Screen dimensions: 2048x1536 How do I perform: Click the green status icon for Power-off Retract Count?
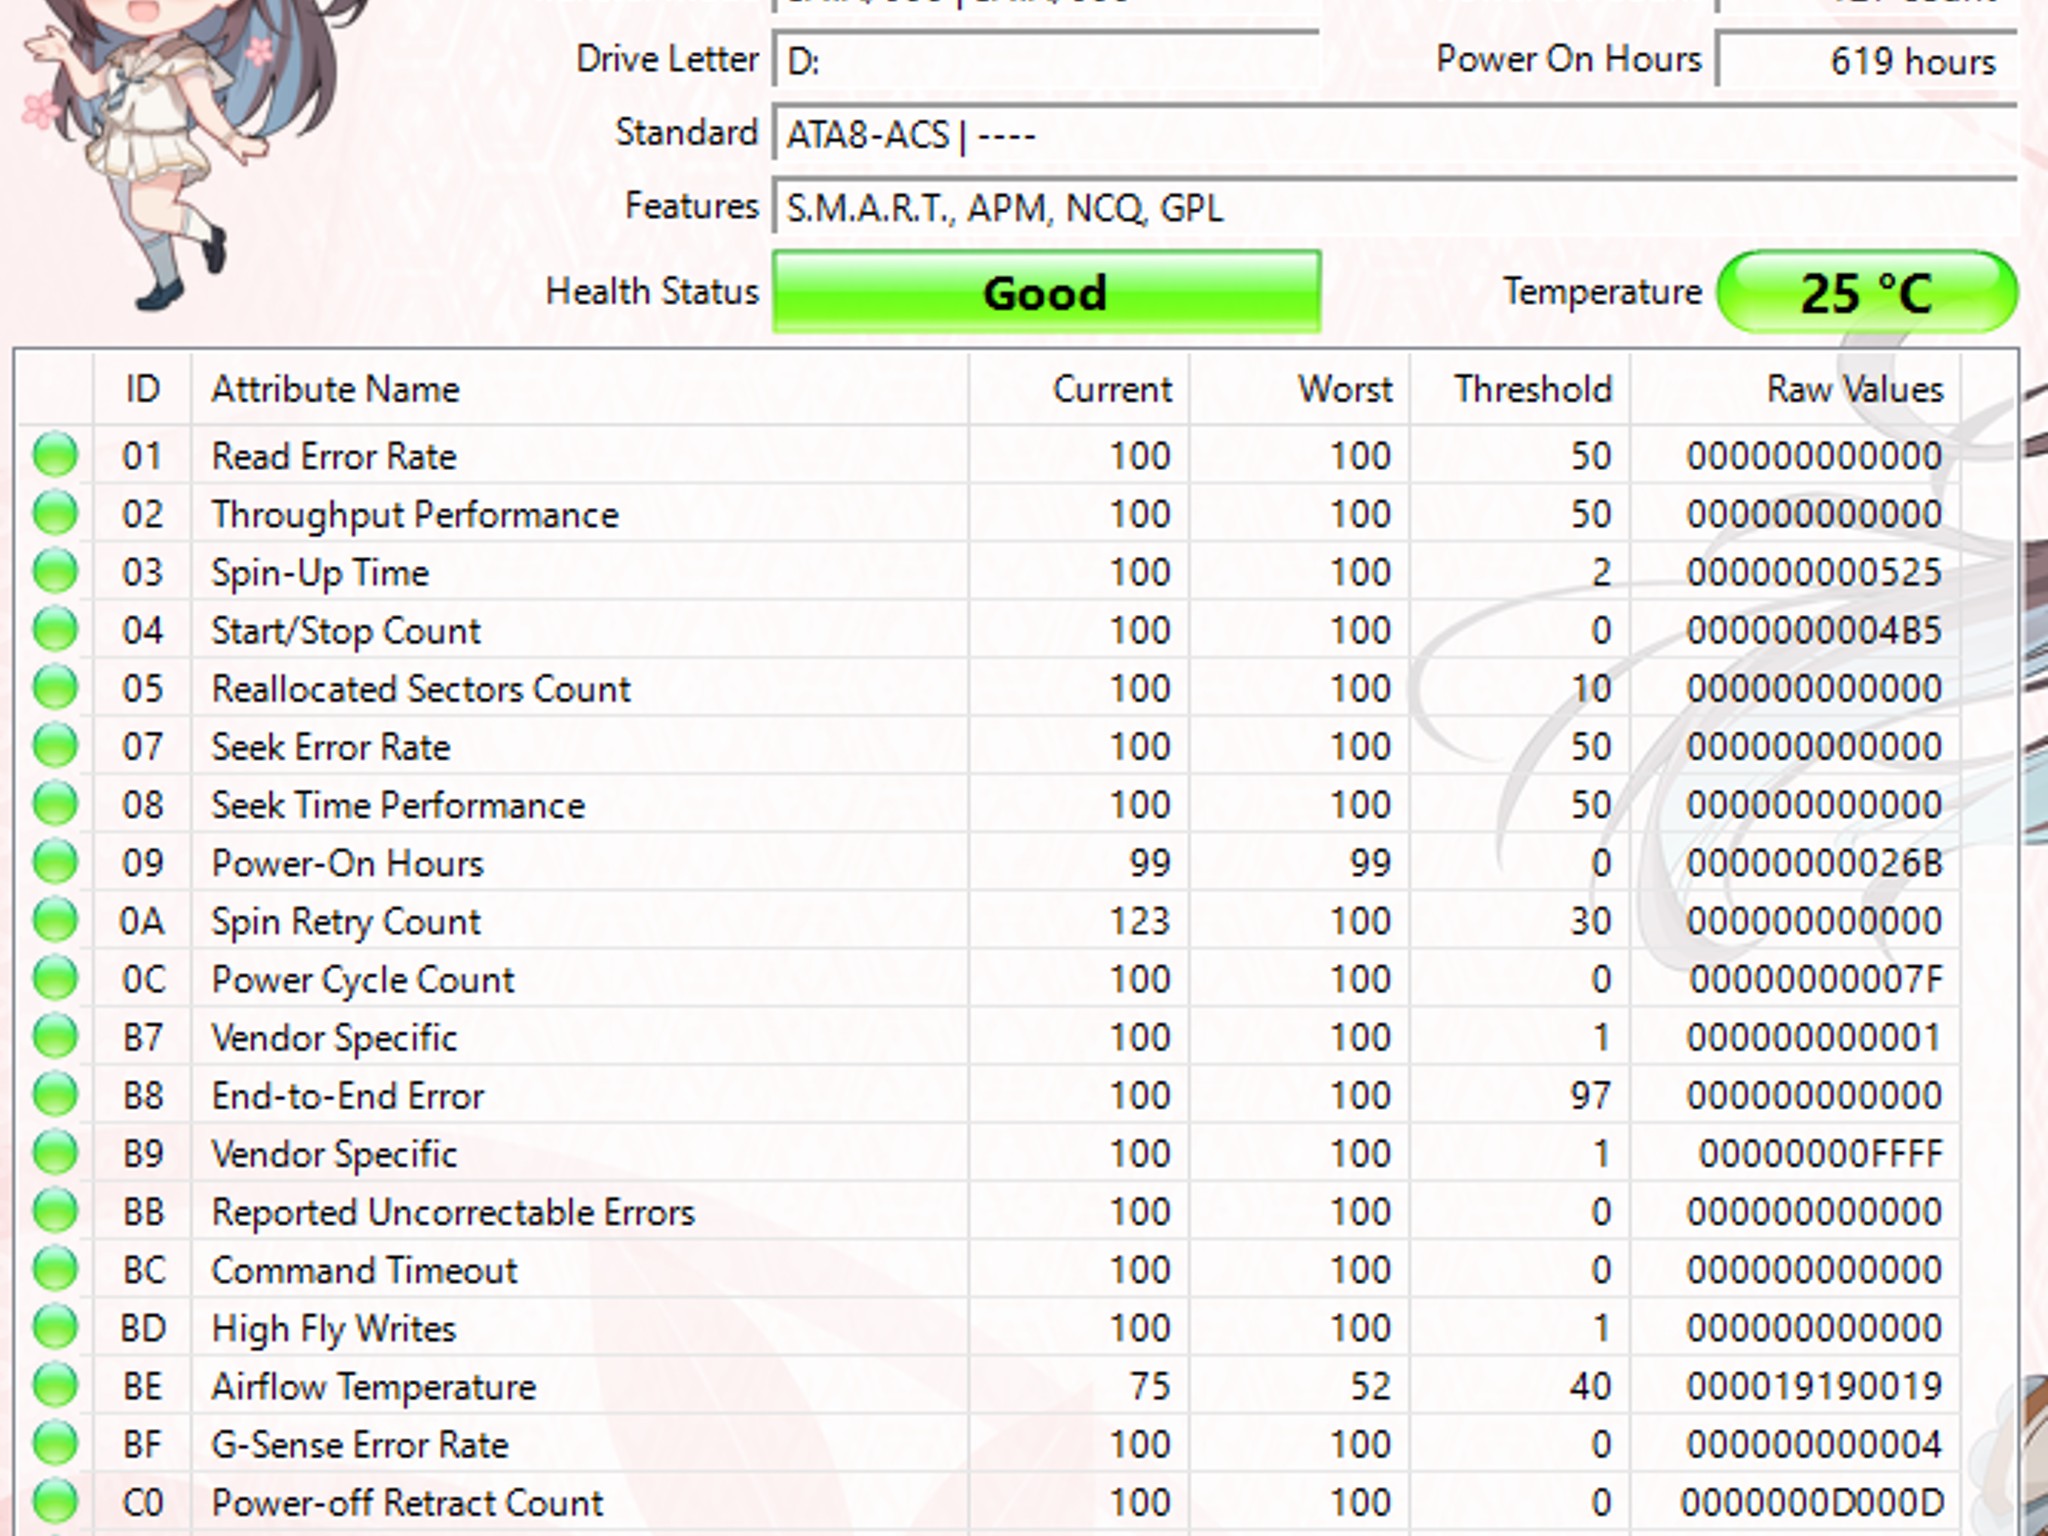pos(55,1502)
